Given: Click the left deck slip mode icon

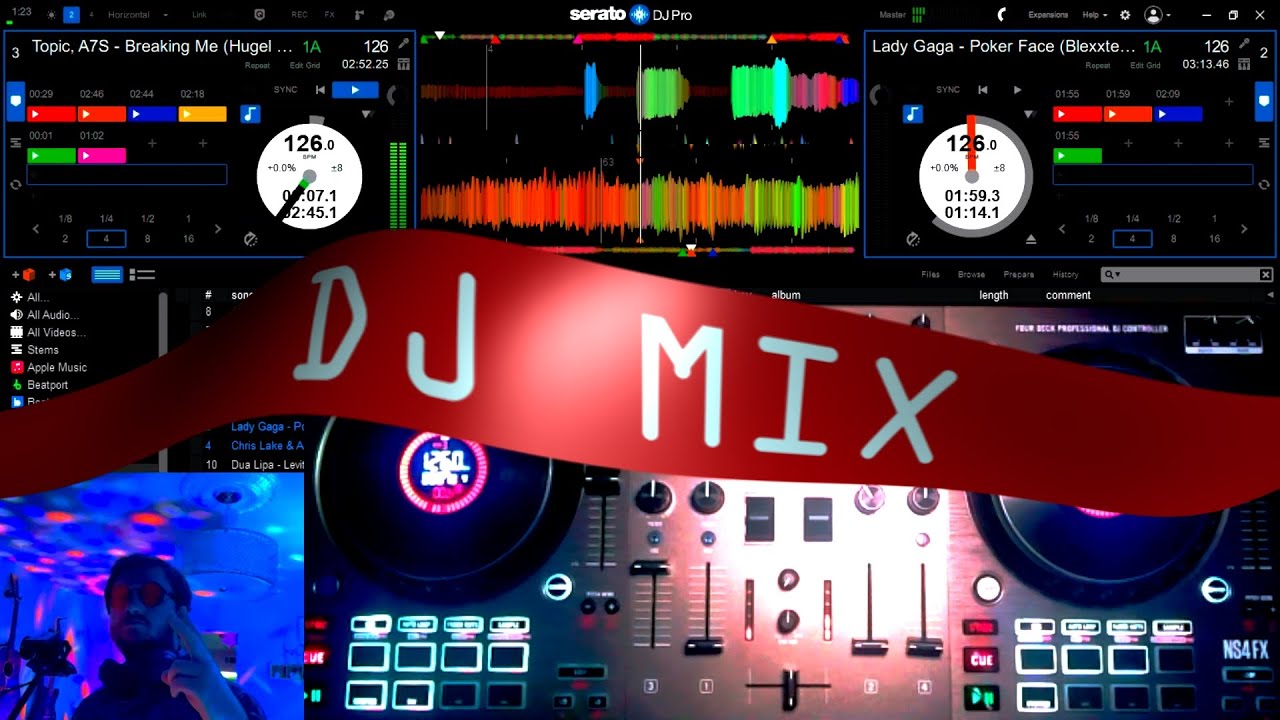Looking at the screenshot, I should [x=251, y=239].
